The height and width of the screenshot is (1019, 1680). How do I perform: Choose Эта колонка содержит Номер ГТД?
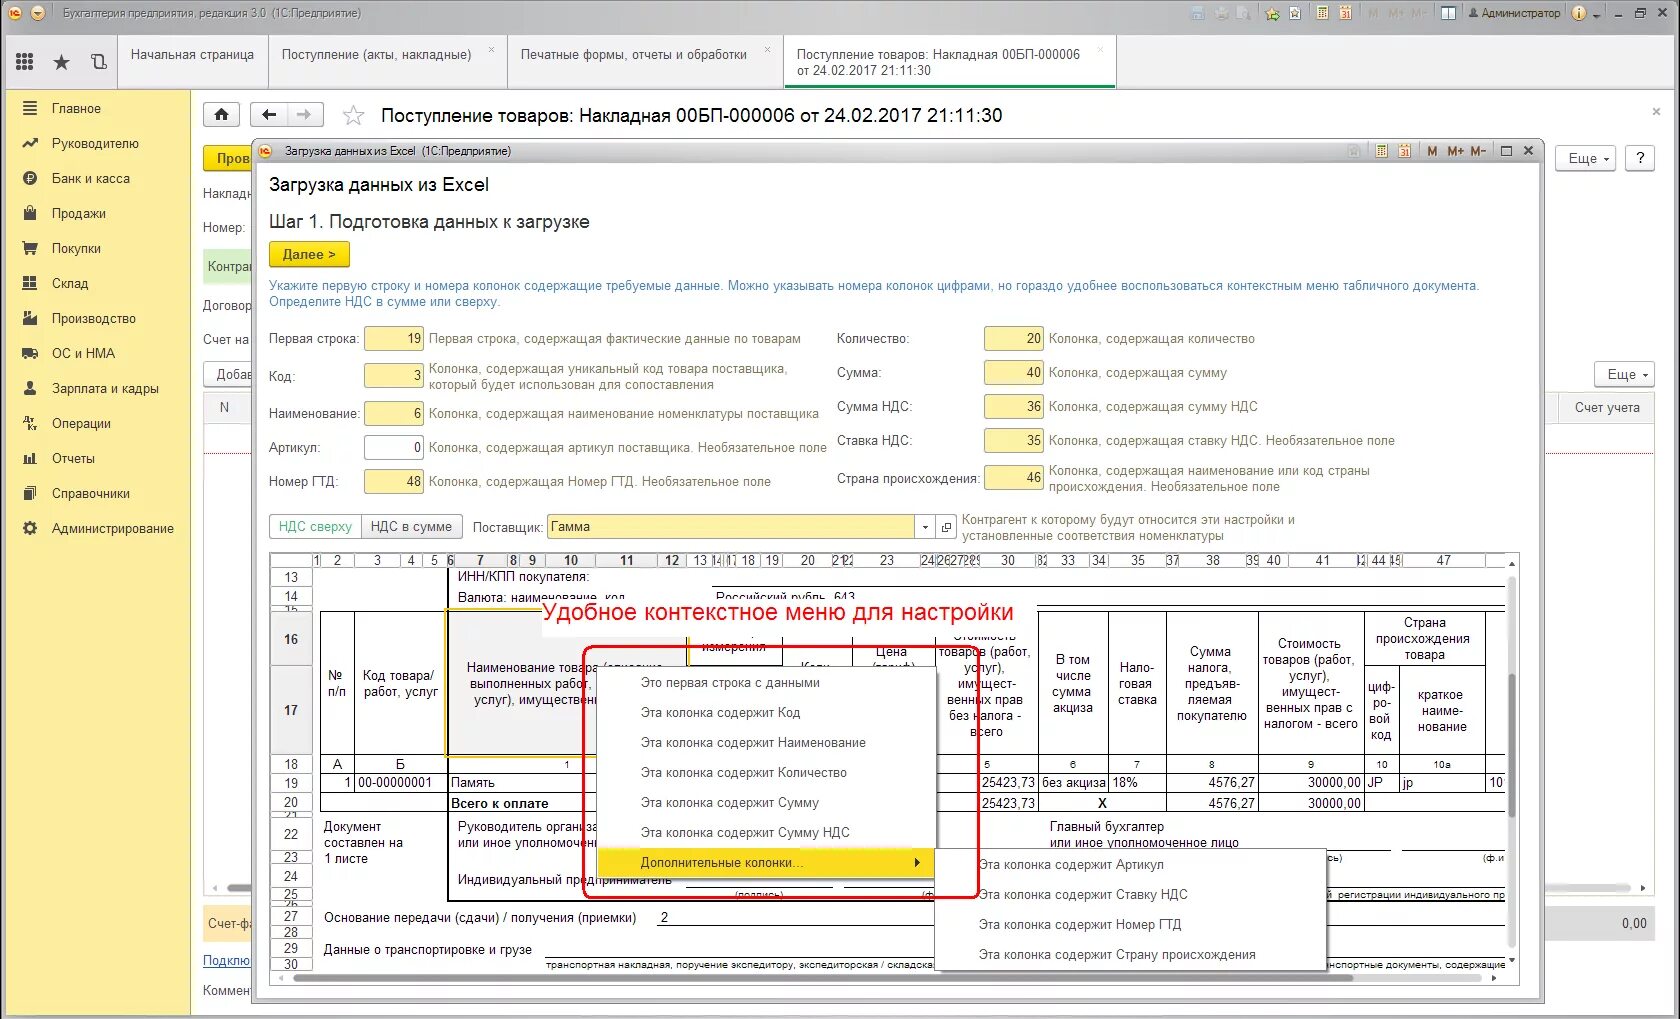[1080, 924]
